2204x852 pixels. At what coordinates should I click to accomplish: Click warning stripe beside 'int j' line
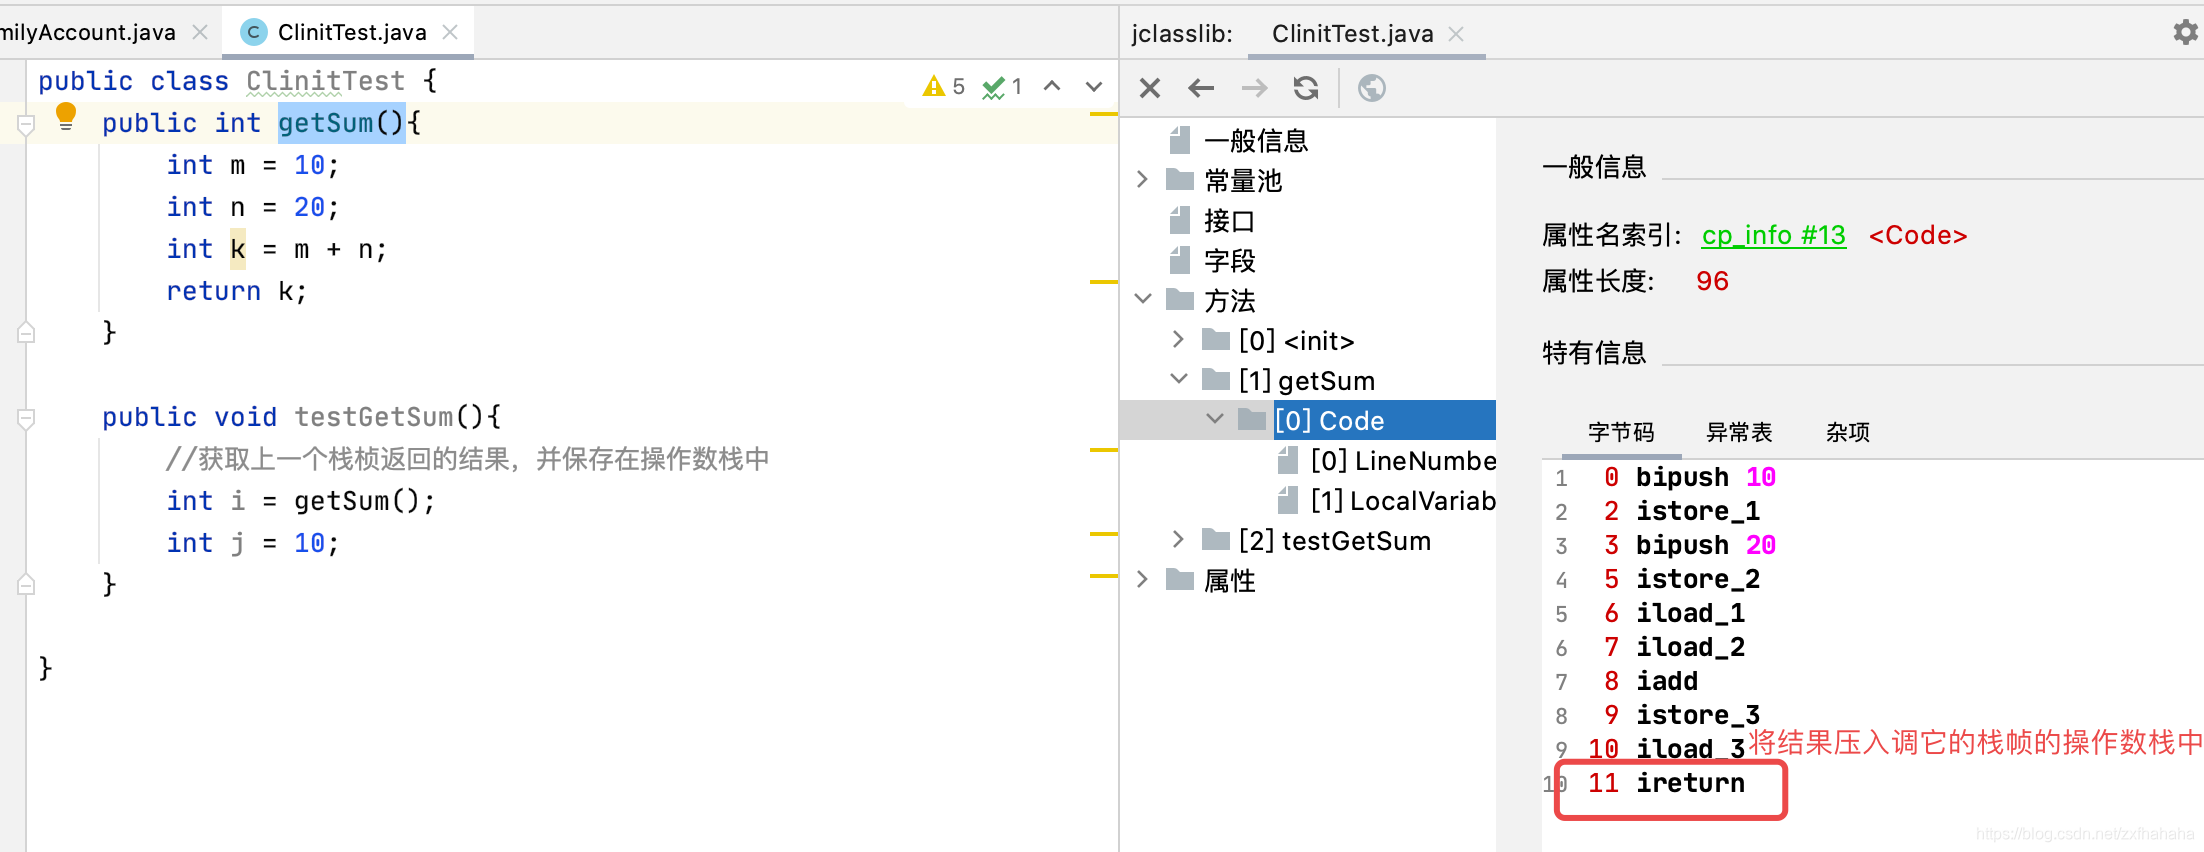1104,534
